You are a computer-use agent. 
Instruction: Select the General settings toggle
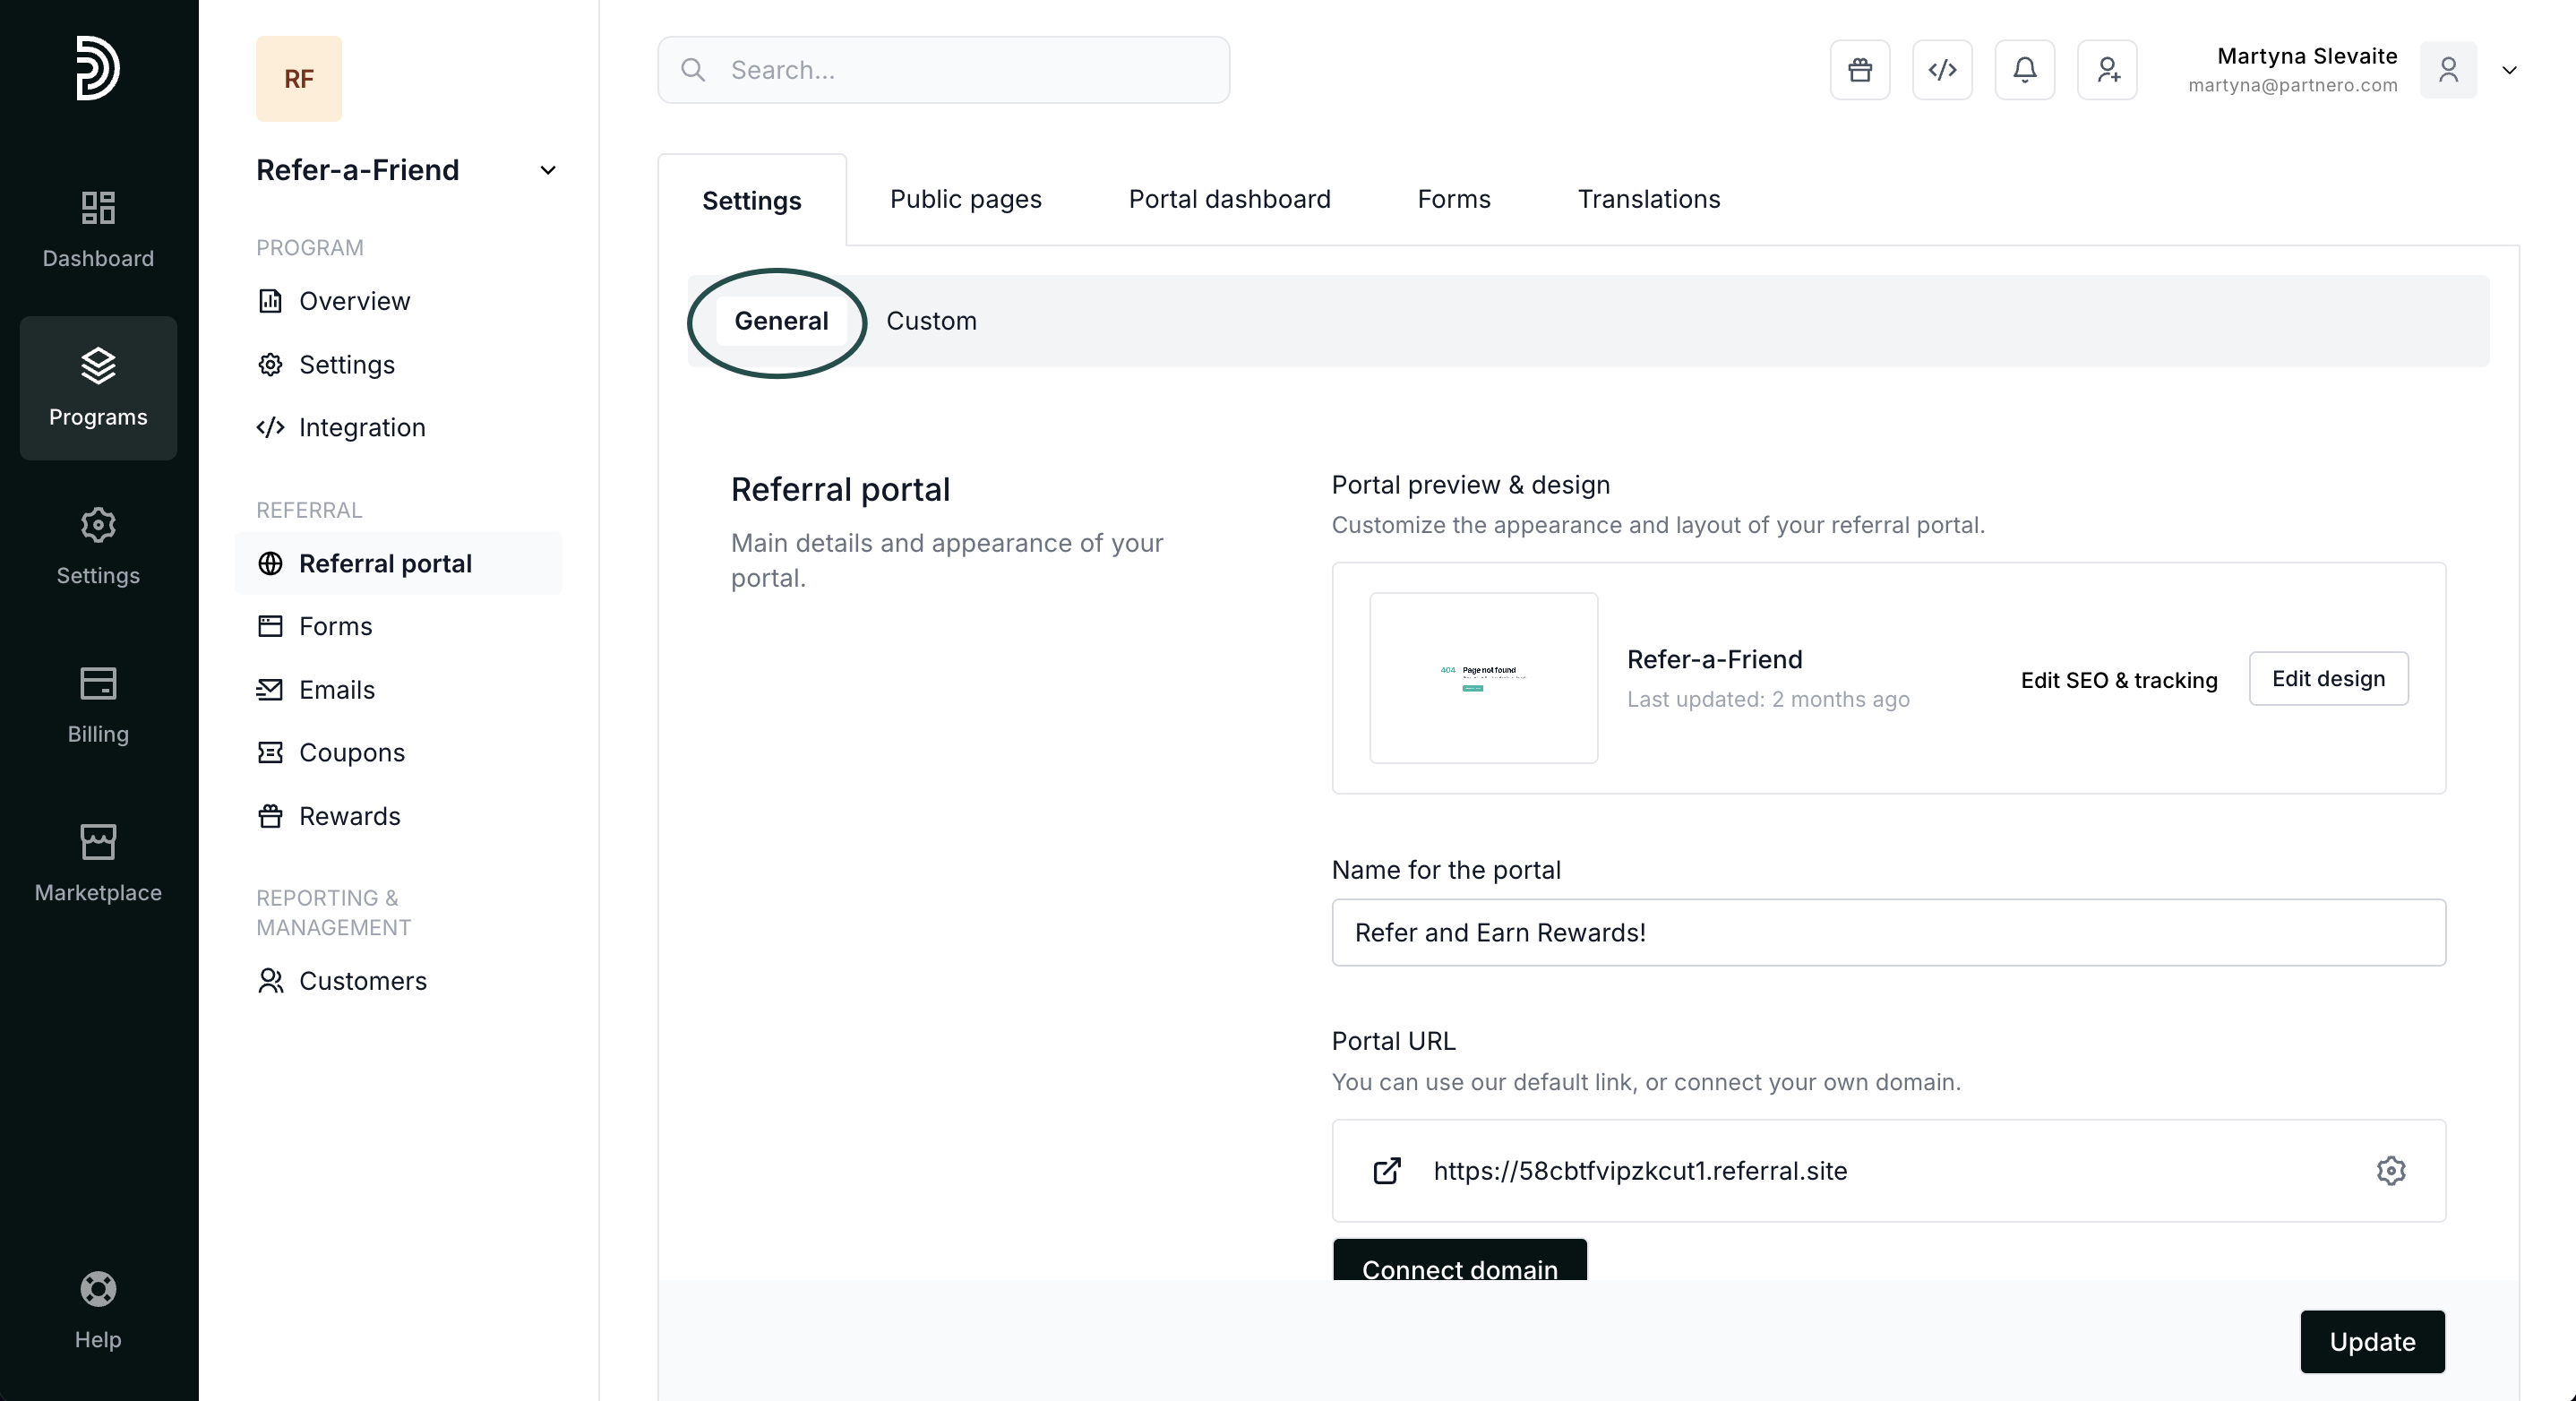click(x=781, y=321)
